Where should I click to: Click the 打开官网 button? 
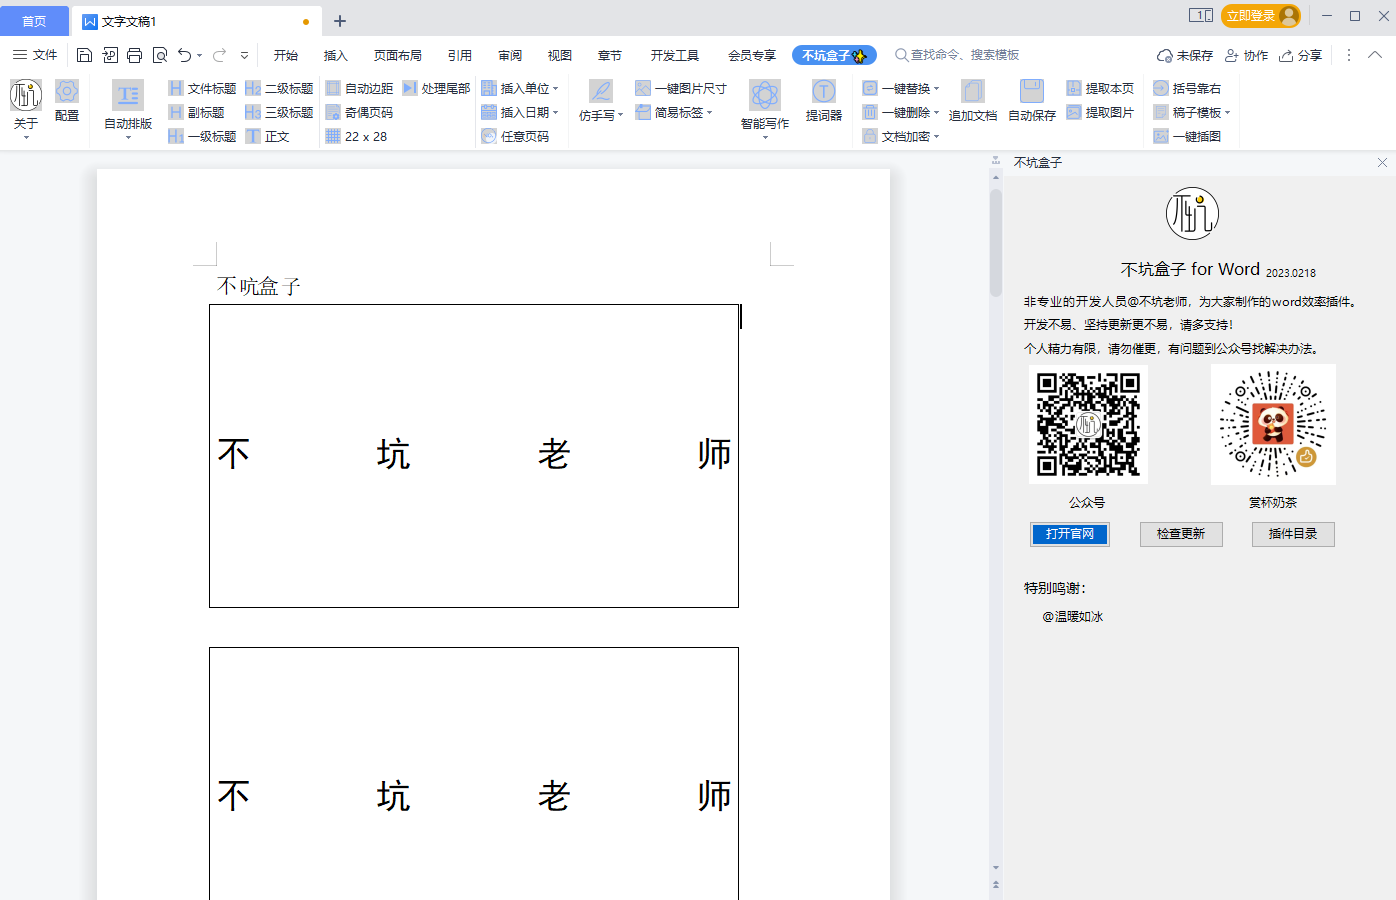(1070, 534)
